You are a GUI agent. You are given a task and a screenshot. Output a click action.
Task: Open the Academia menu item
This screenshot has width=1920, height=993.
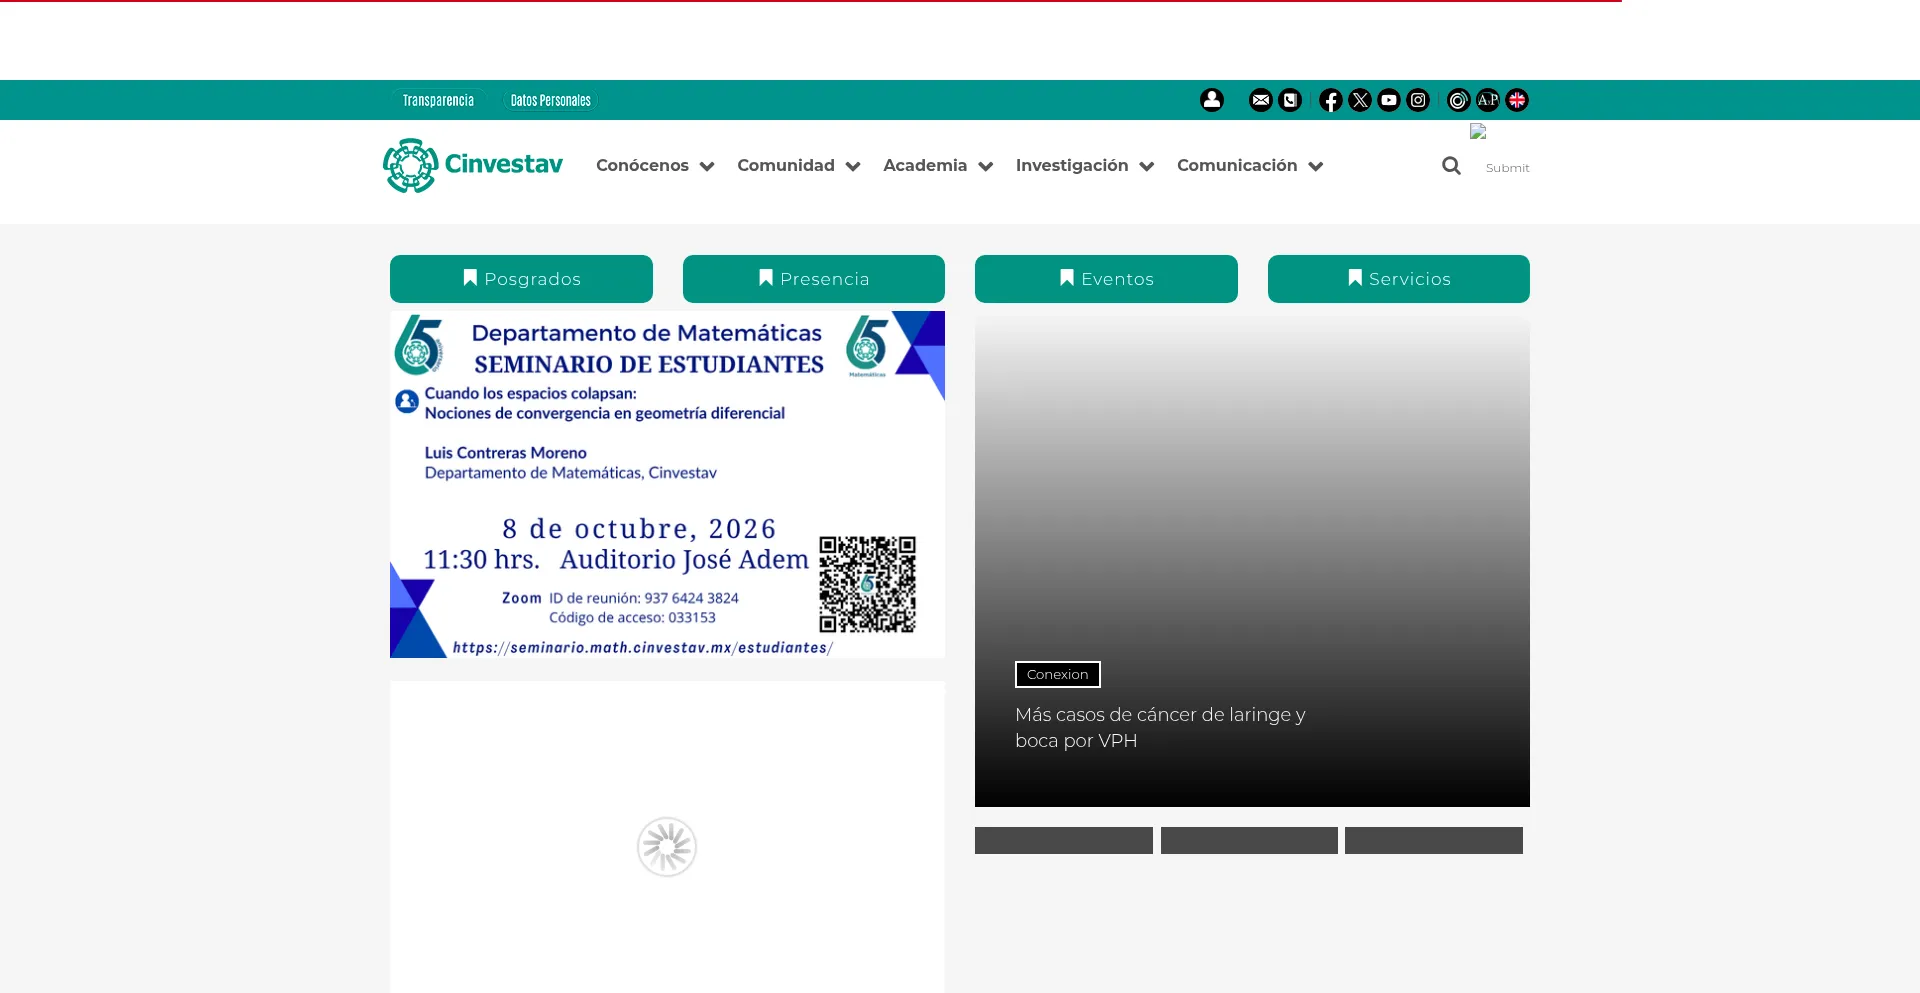(925, 166)
